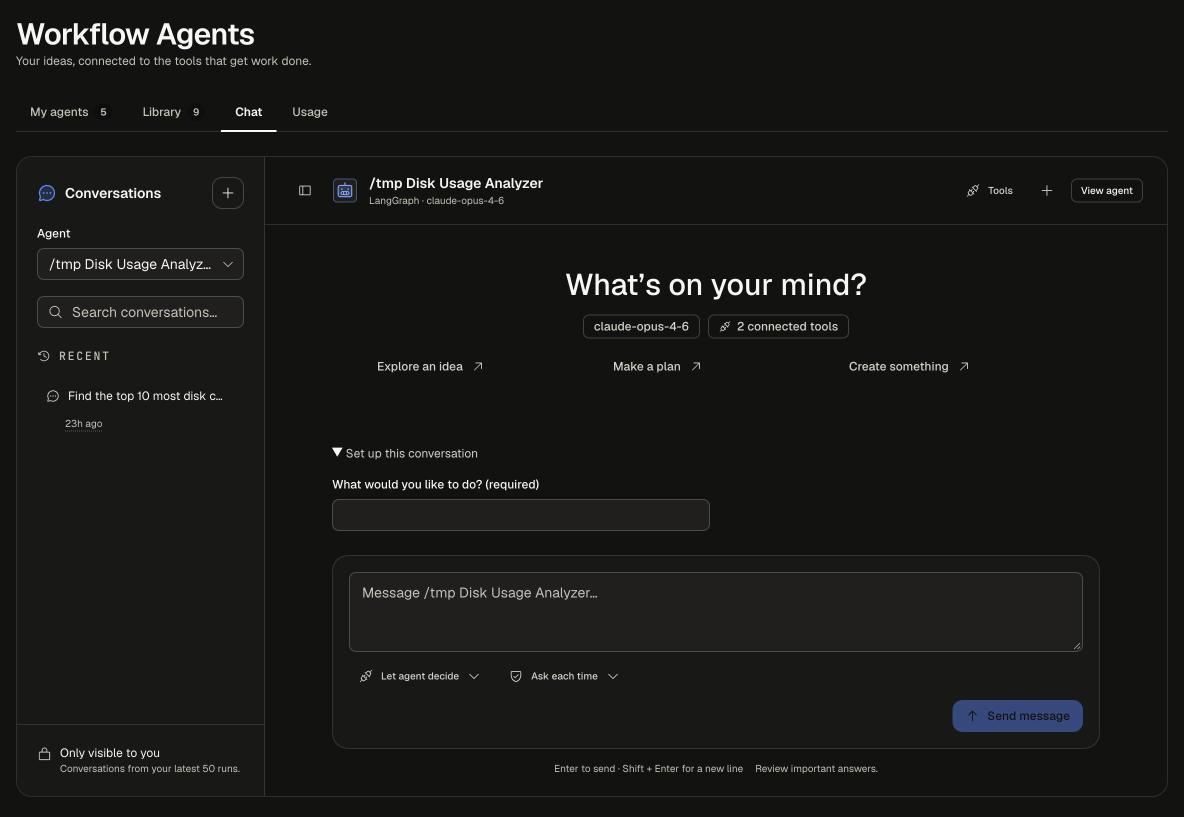The image size is (1184, 817).
Task: Click the 23h ago timestamp
Action: pos(83,424)
